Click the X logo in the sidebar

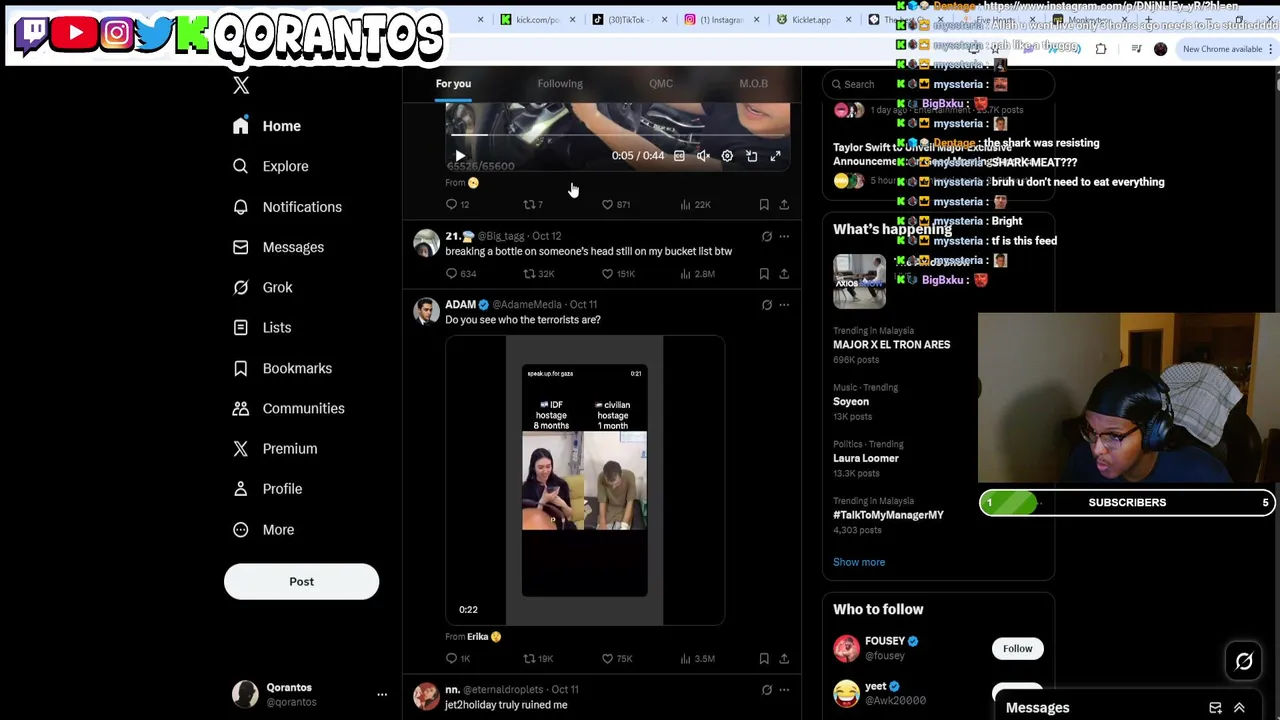click(241, 86)
